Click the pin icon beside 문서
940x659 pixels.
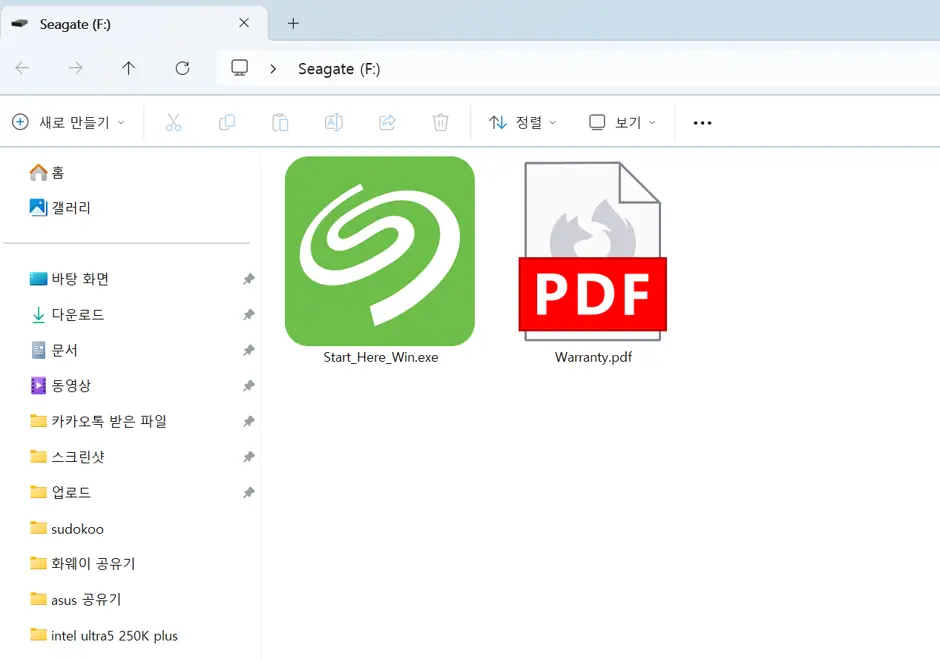tap(249, 350)
